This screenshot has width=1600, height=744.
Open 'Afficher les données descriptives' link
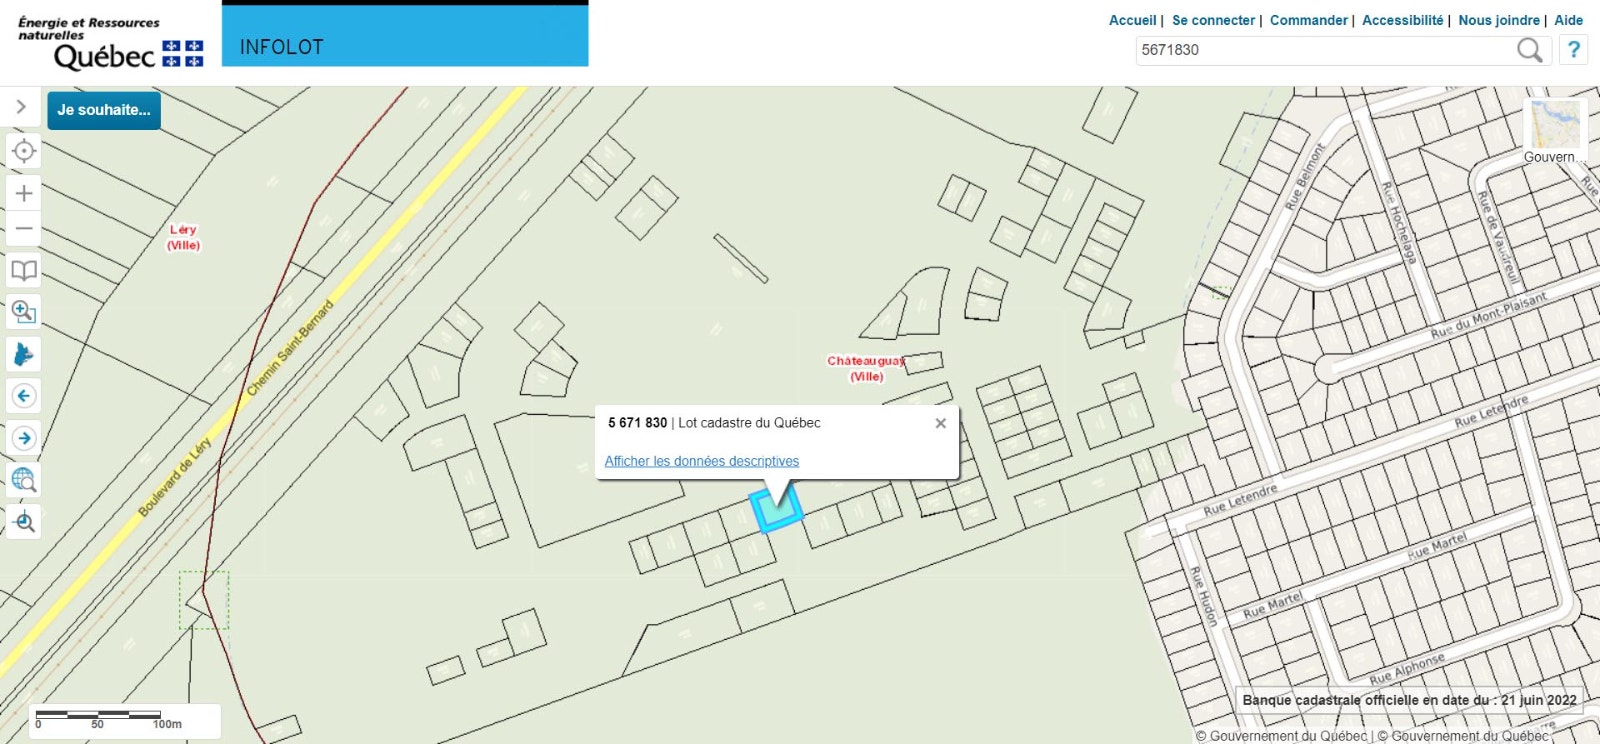tap(702, 461)
